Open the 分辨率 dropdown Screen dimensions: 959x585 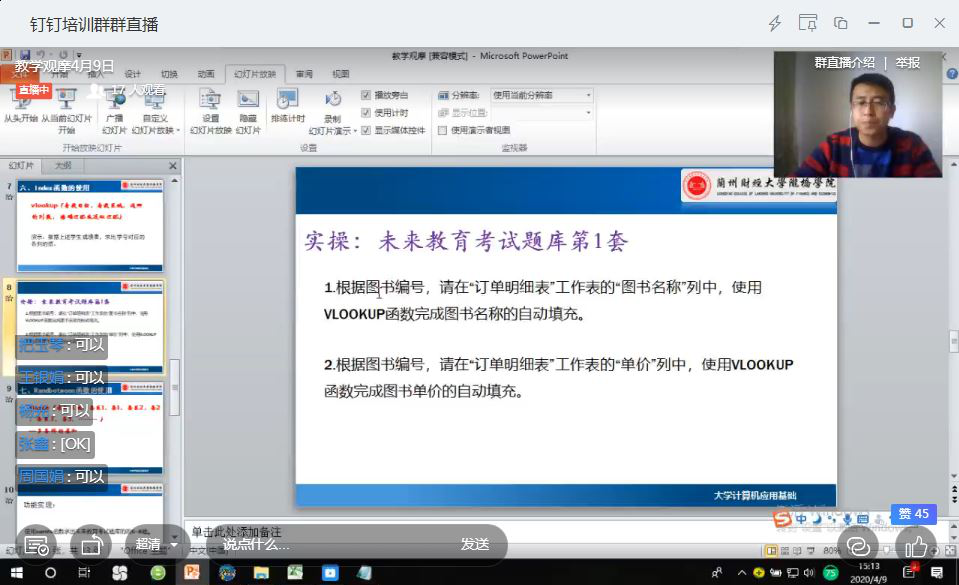coord(588,95)
